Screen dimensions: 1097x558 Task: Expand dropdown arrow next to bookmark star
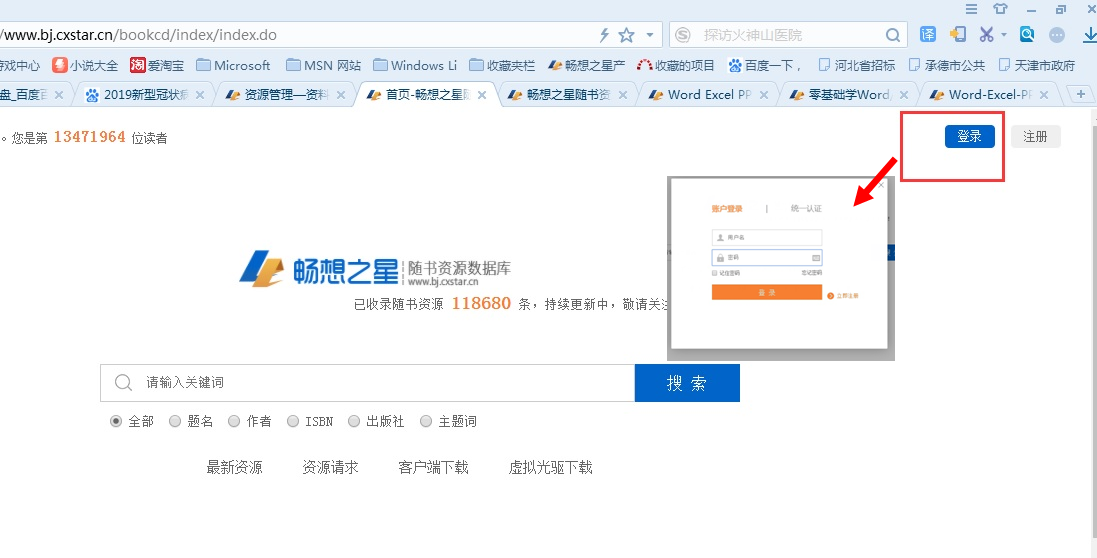pos(649,35)
